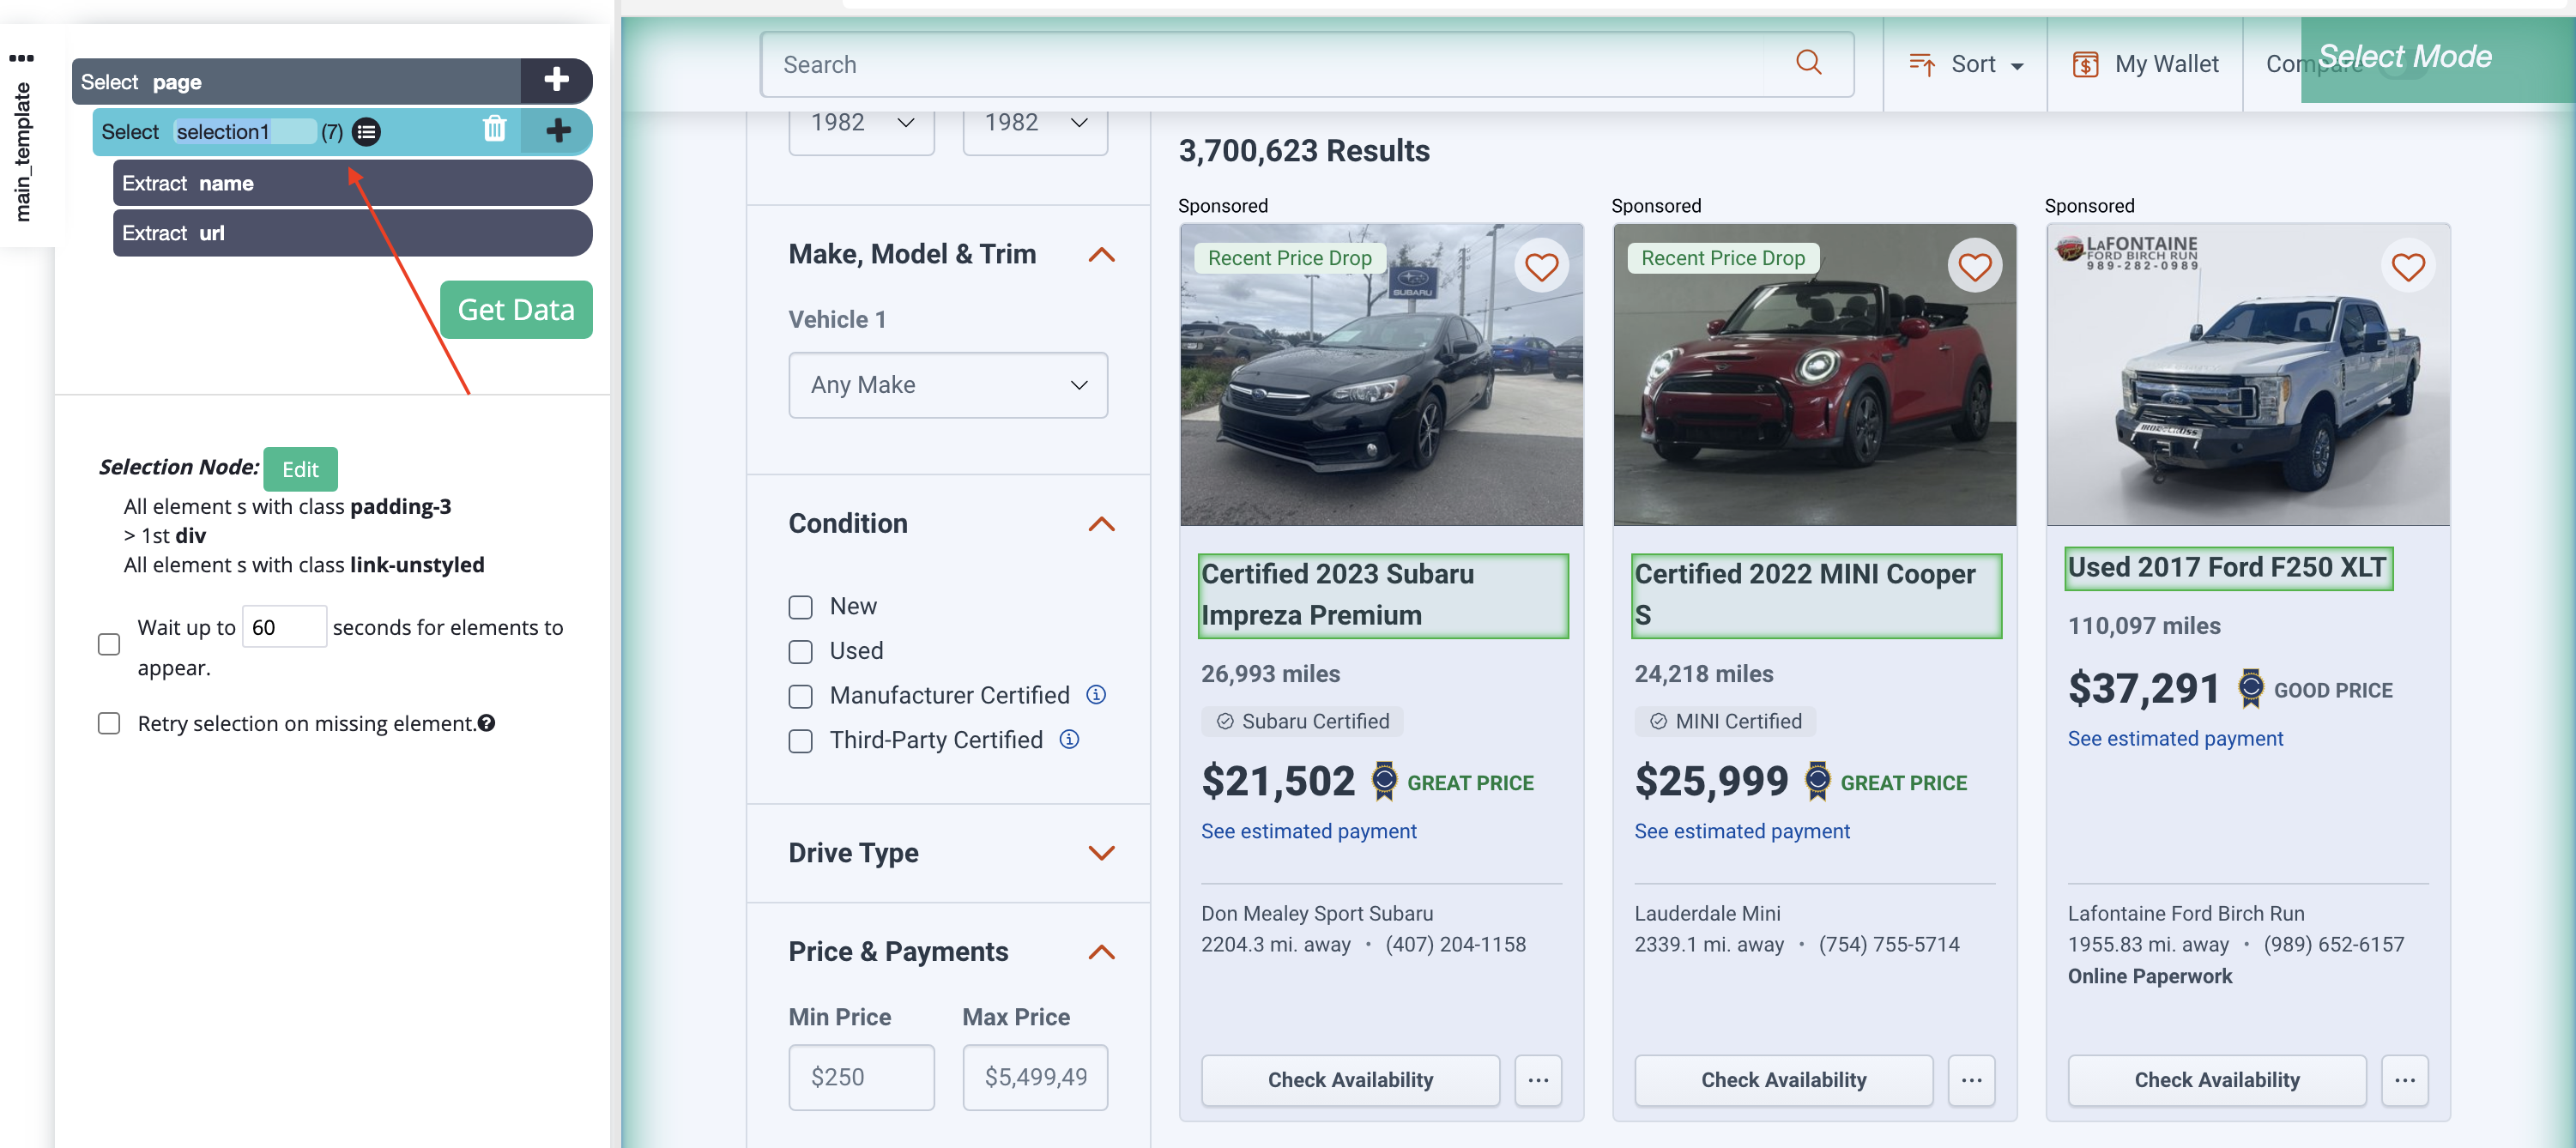Open the three-dots menu above main_template
The image size is (2576, 1148).
[x=21, y=58]
